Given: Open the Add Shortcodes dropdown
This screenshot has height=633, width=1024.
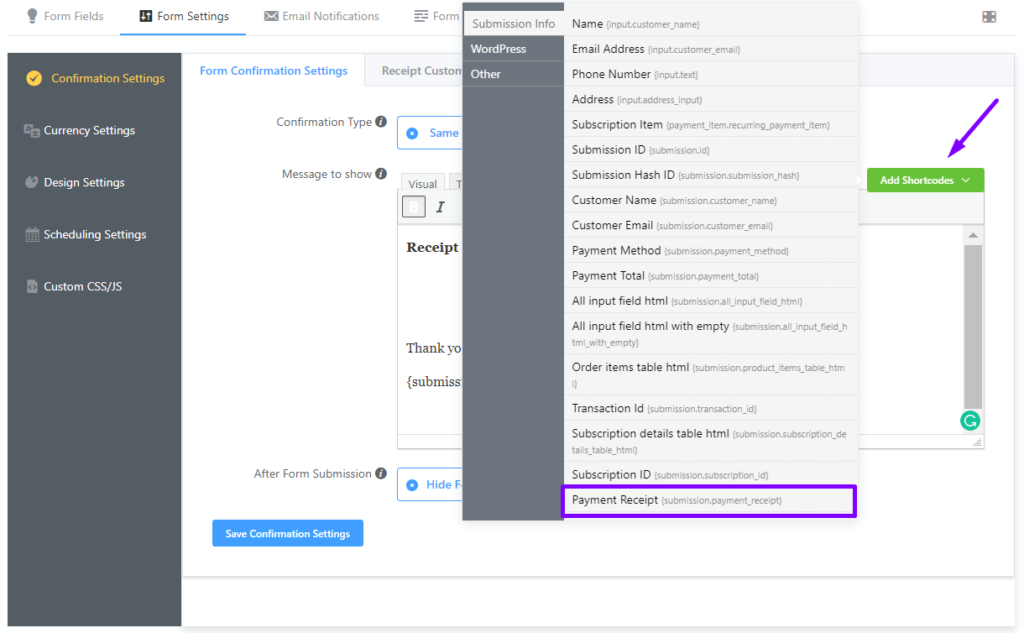Looking at the screenshot, I should click(x=925, y=180).
